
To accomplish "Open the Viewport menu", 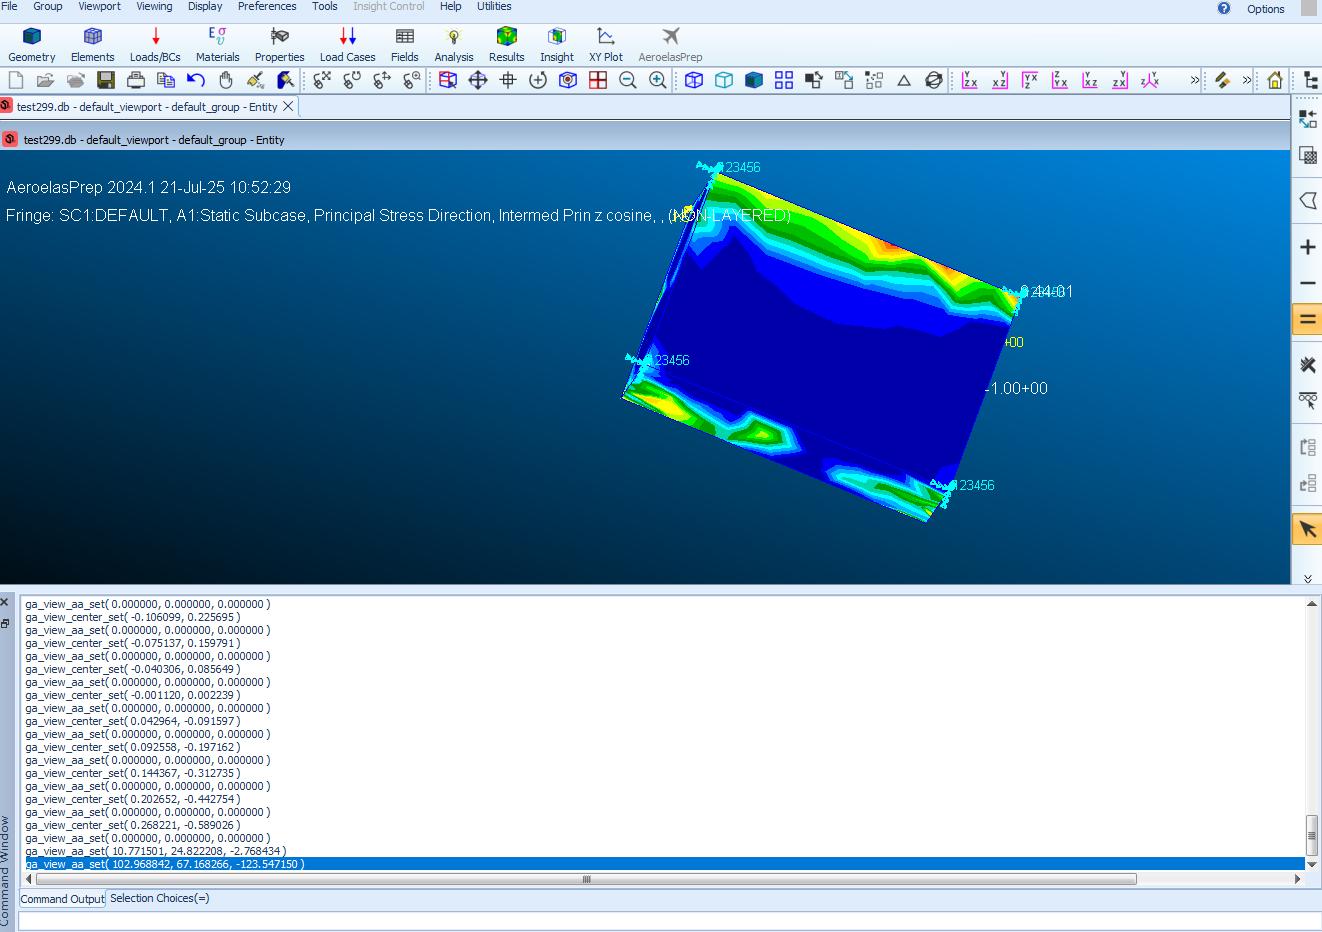I will pos(99,6).
